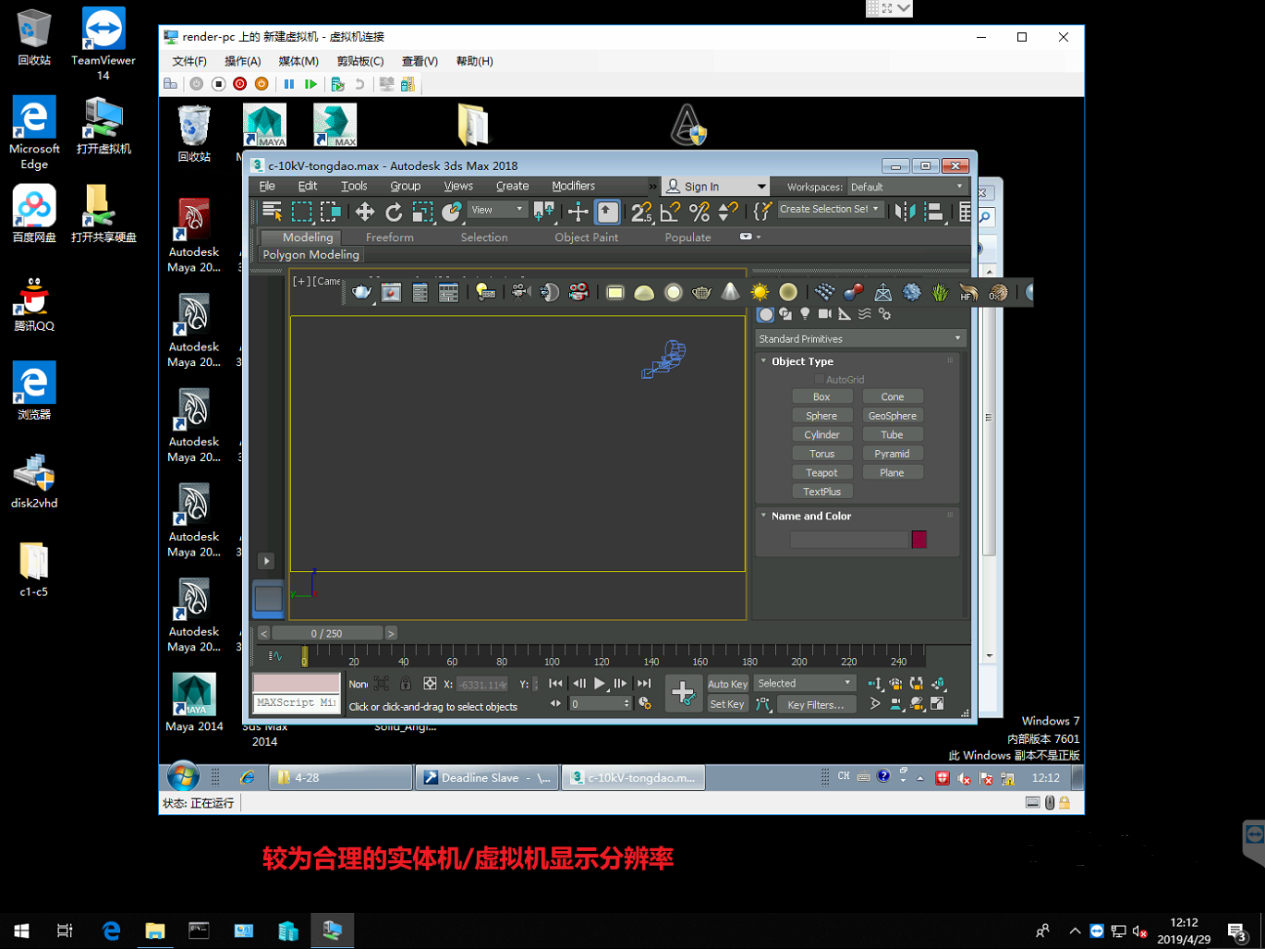Viewport: 1265px width, 949px height.
Task: Open the Standard Primitives dropdown
Action: click(x=861, y=339)
